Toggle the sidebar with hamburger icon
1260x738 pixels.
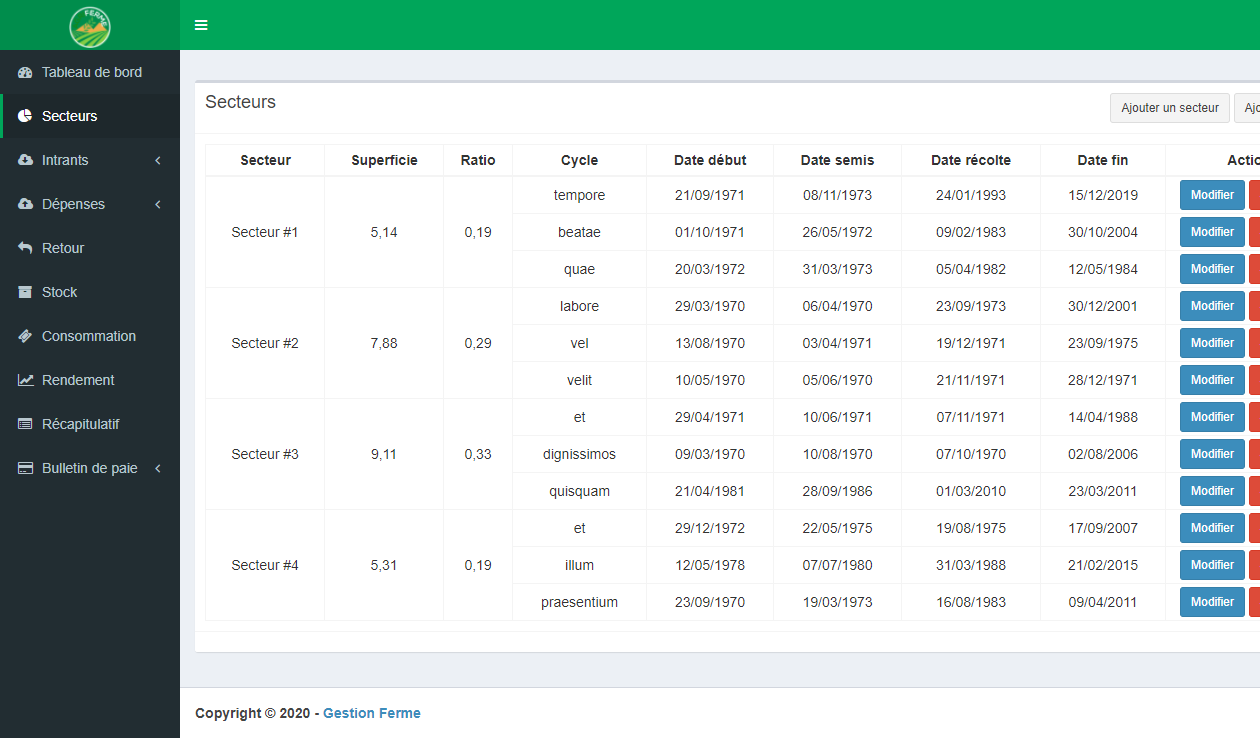[201, 25]
